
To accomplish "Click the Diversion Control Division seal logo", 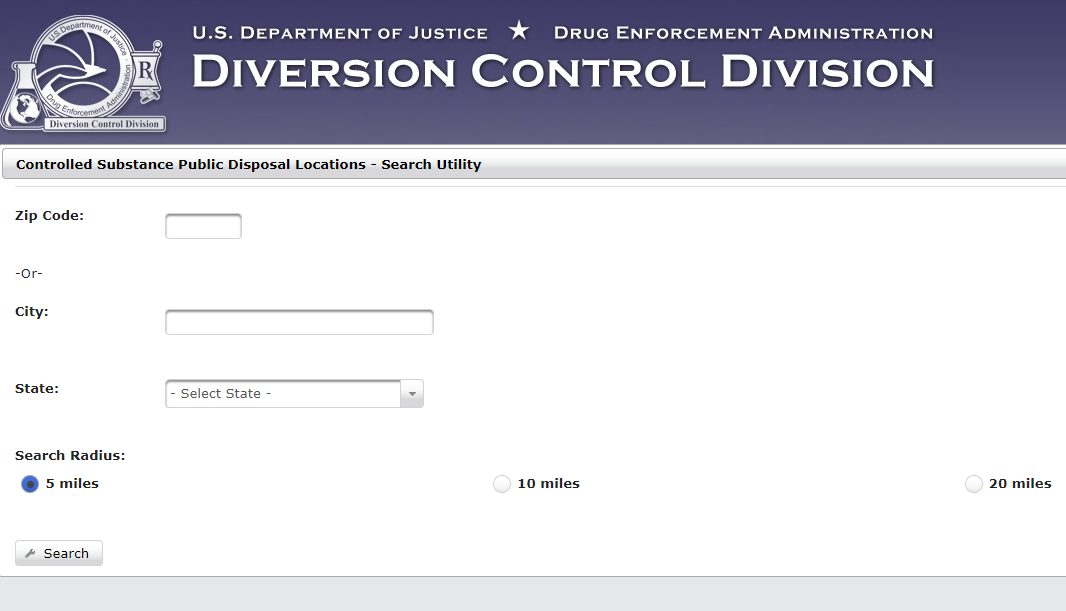I will pyautogui.click(x=84, y=73).
